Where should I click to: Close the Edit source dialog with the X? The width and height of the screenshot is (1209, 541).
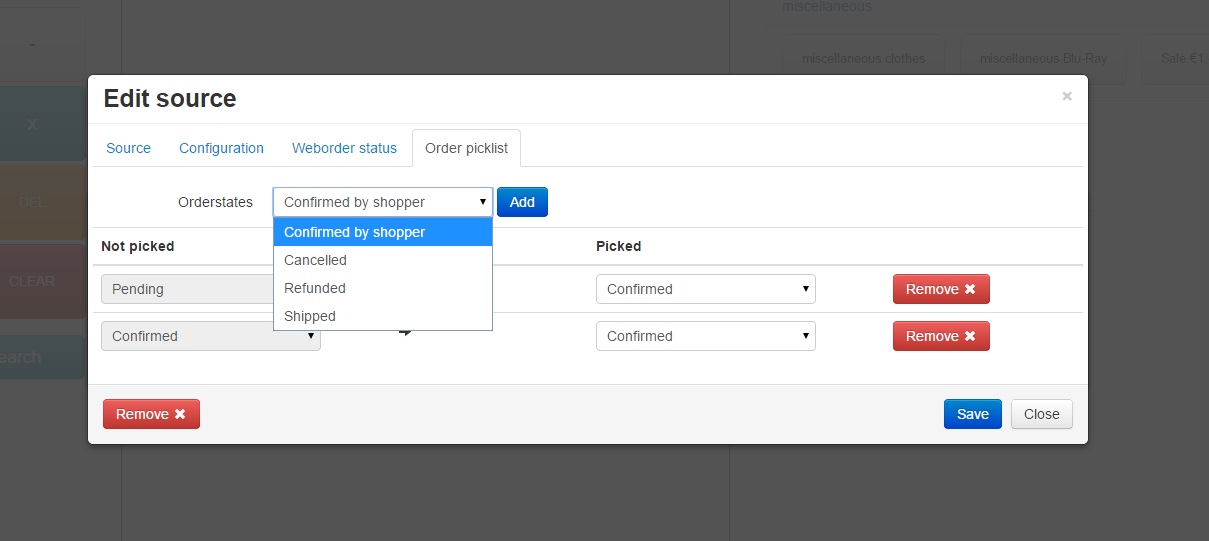pos(1067,96)
